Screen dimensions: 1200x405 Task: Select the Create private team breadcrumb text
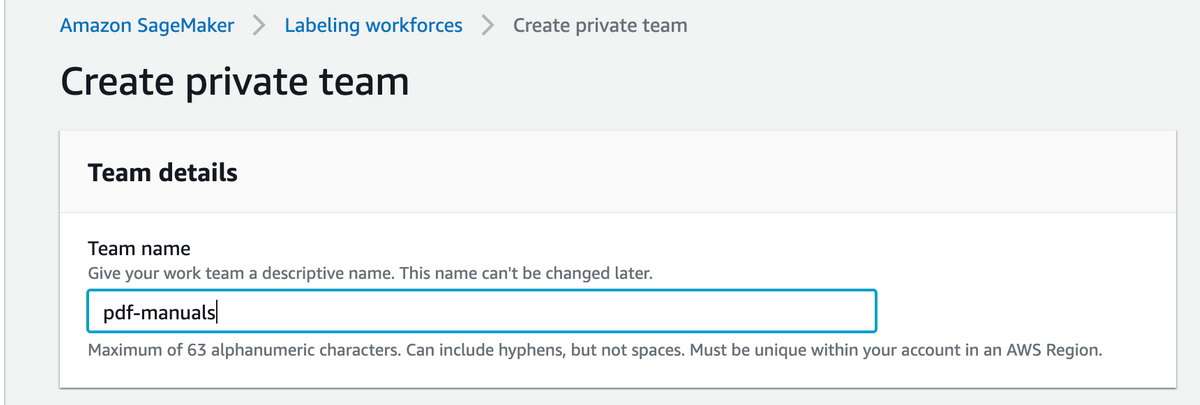[600, 25]
